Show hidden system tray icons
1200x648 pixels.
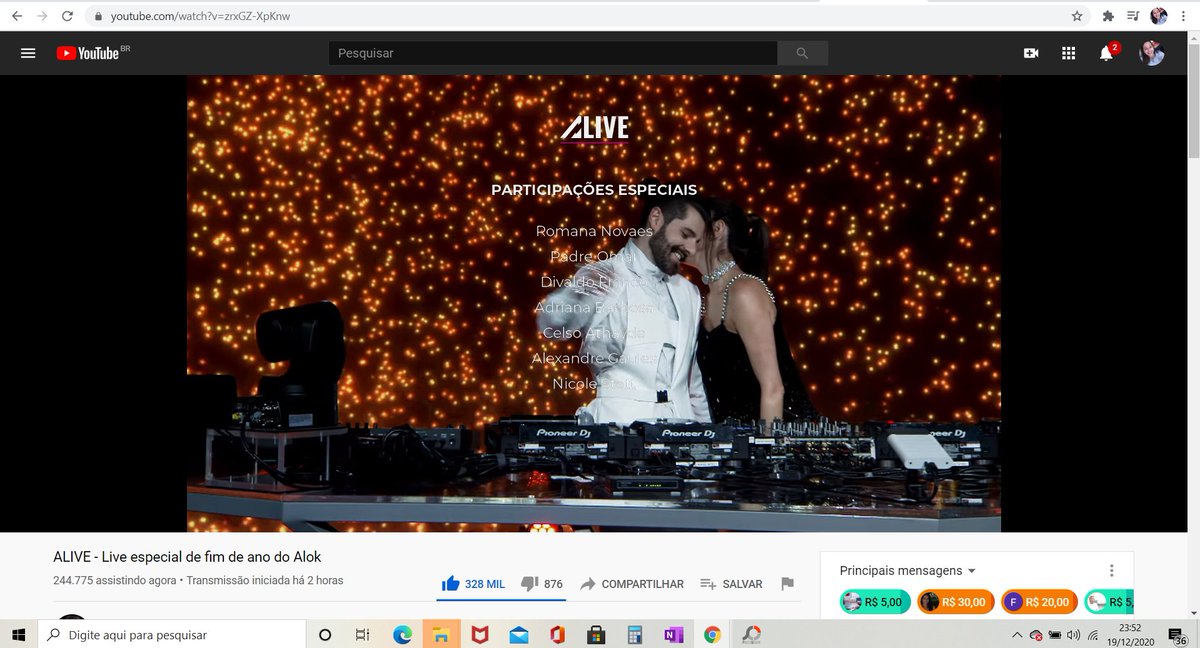click(1017, 634)
